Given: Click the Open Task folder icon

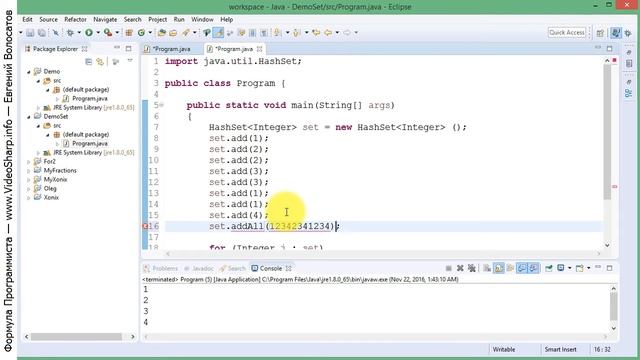Looking at the screenshot, I should pos(173,33).
